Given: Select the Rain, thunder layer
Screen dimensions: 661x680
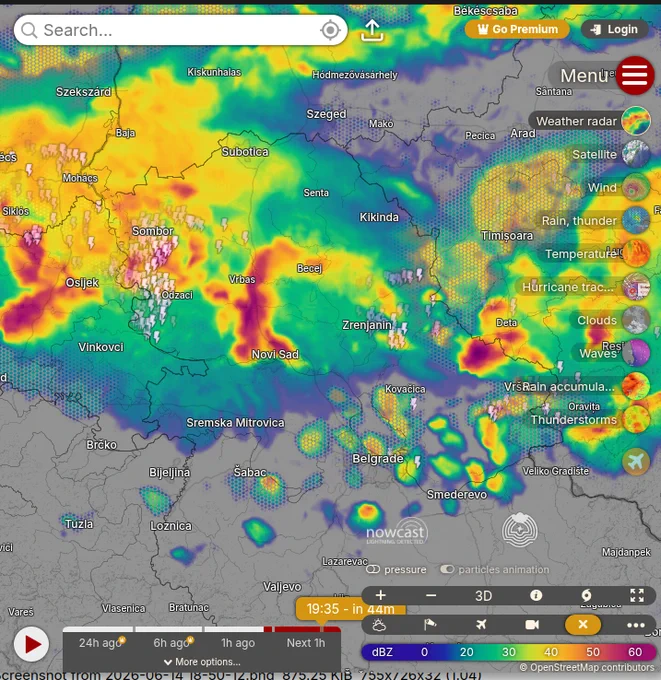Looking at the screenshot, I should click(x=635, y=220).
